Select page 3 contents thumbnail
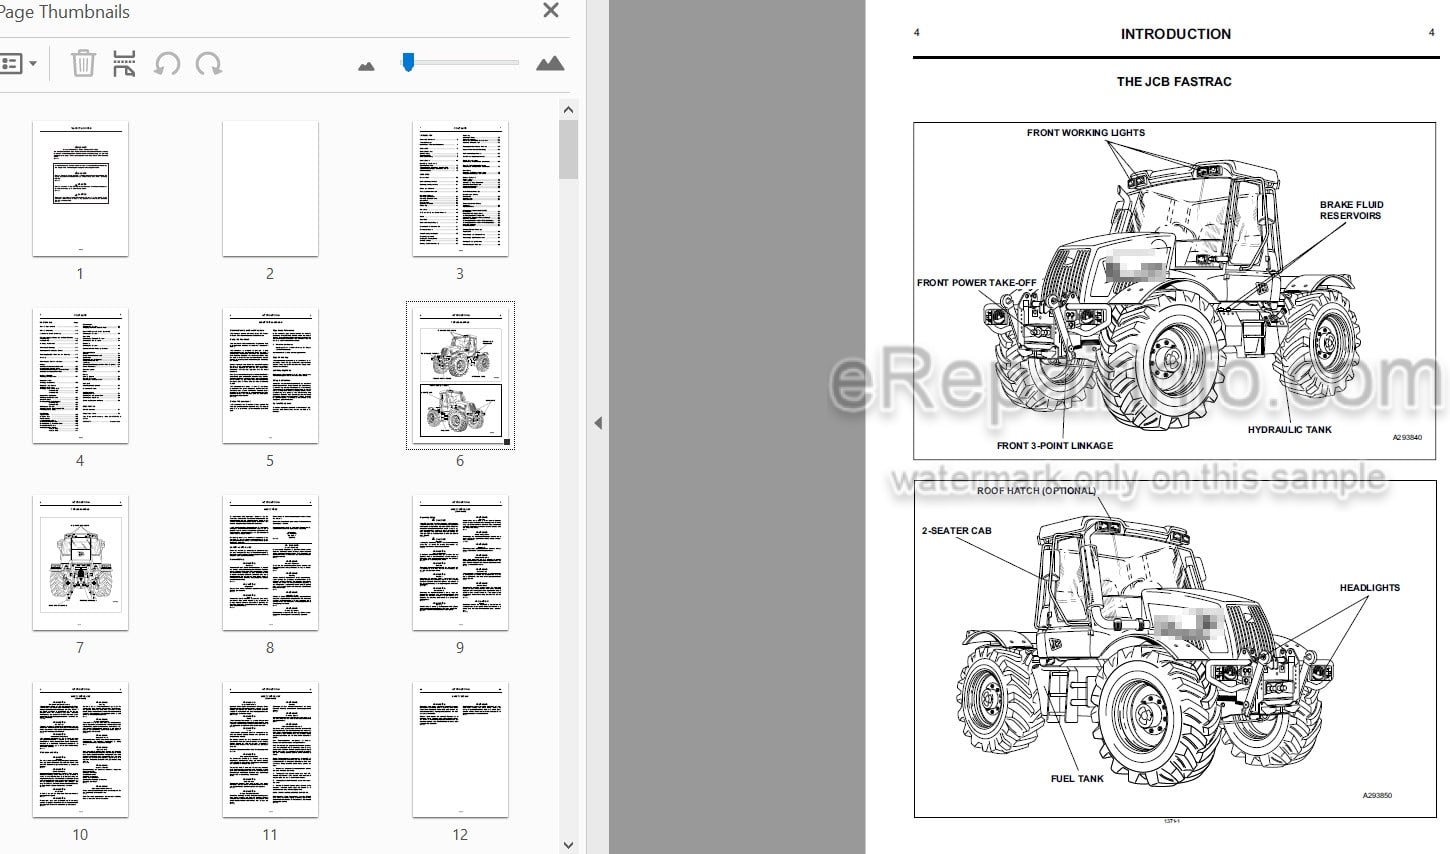Screen dimensions: 1450x854 click(460, 189)
